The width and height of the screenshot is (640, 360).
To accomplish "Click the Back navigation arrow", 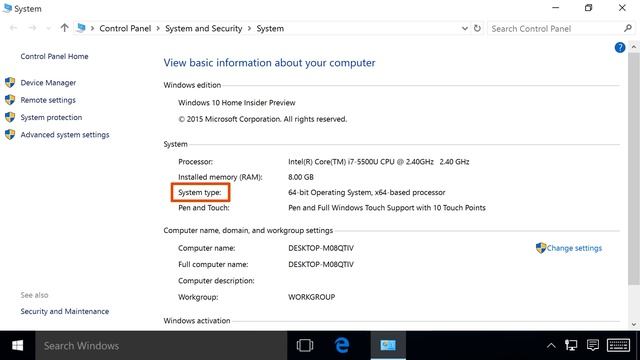I will tap(13, 28).
